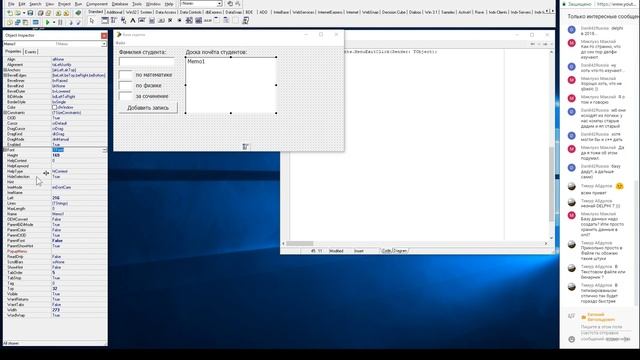Image resolution: width=640 pixels, height=360 pixels.
Task: Switch to the Win32 palette tab
Action: [x=131, y=12]
